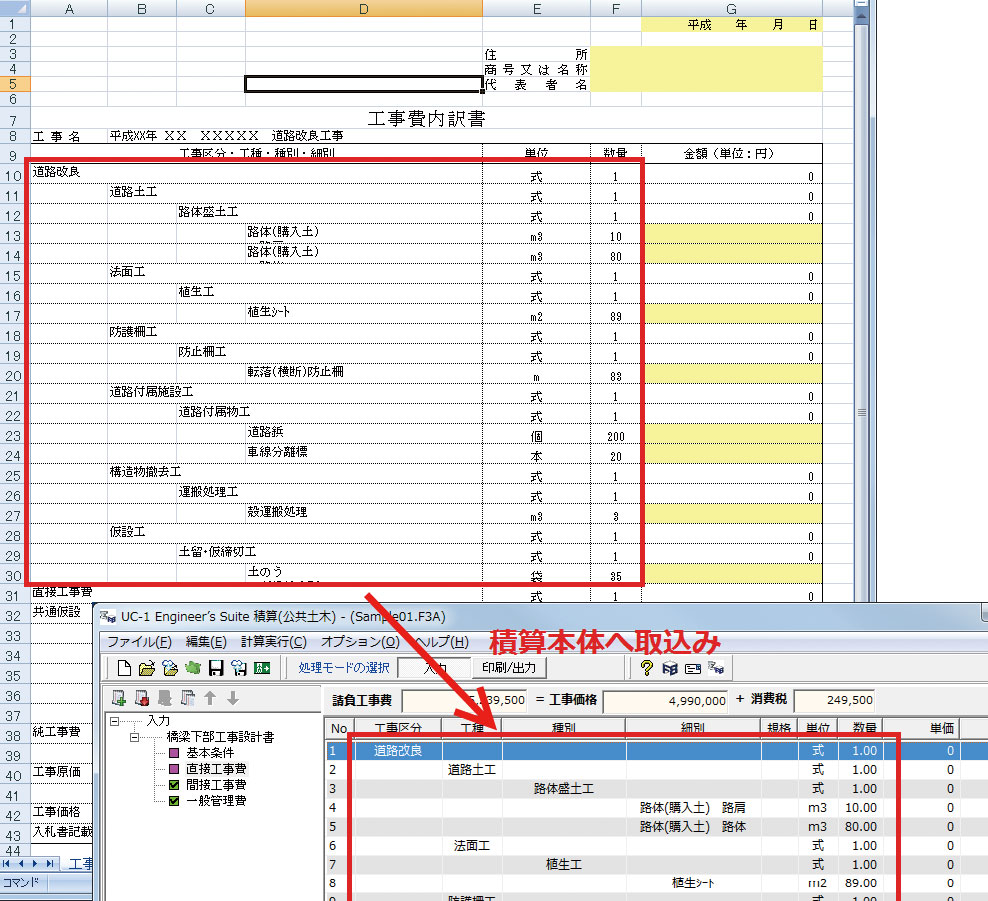Click the previous-sheet navigation arrow in Excel
The image size is (988, 901).
21,863
